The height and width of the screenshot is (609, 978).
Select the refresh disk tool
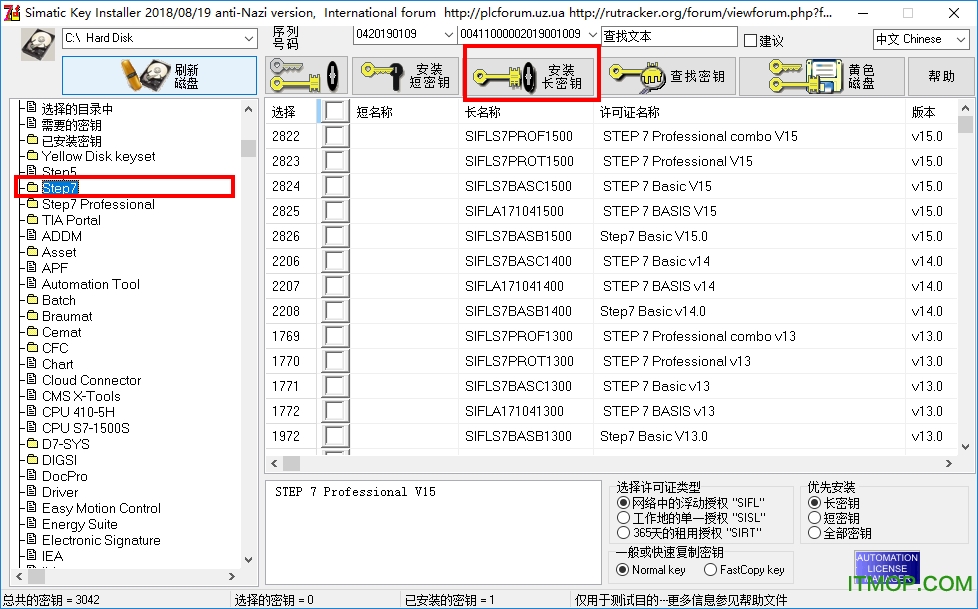tap(158, 75)
